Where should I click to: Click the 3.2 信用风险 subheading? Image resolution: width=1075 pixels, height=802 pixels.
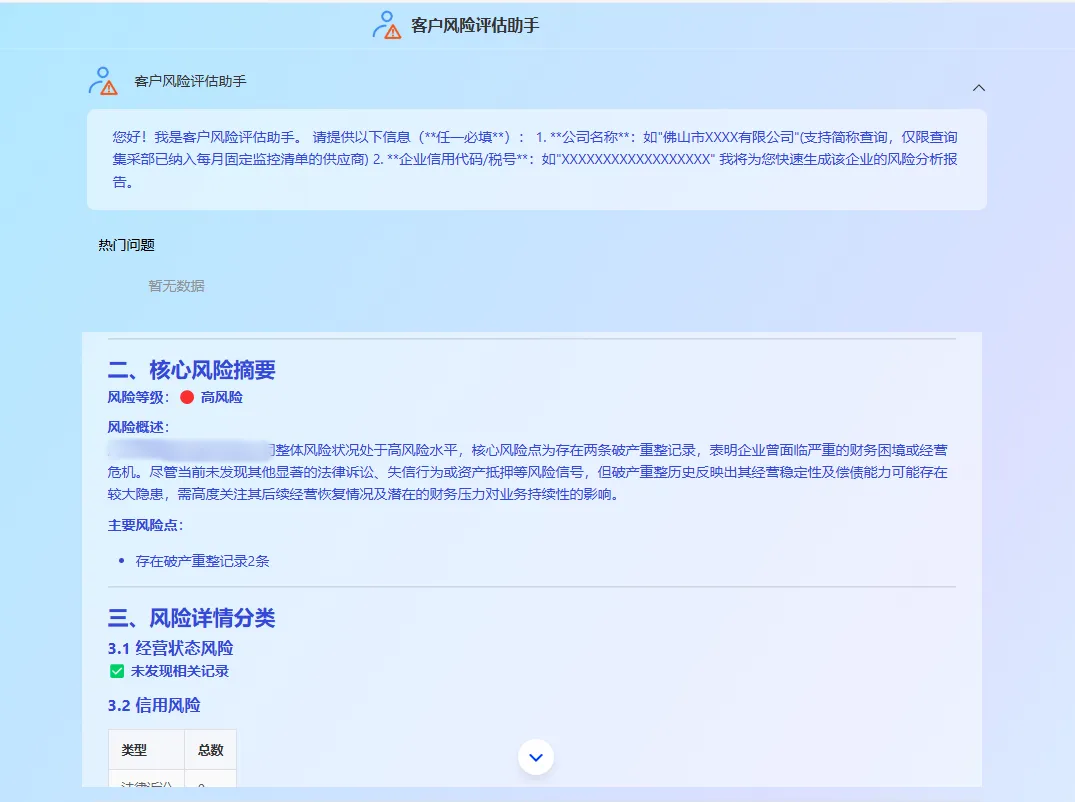coord(154,705)
